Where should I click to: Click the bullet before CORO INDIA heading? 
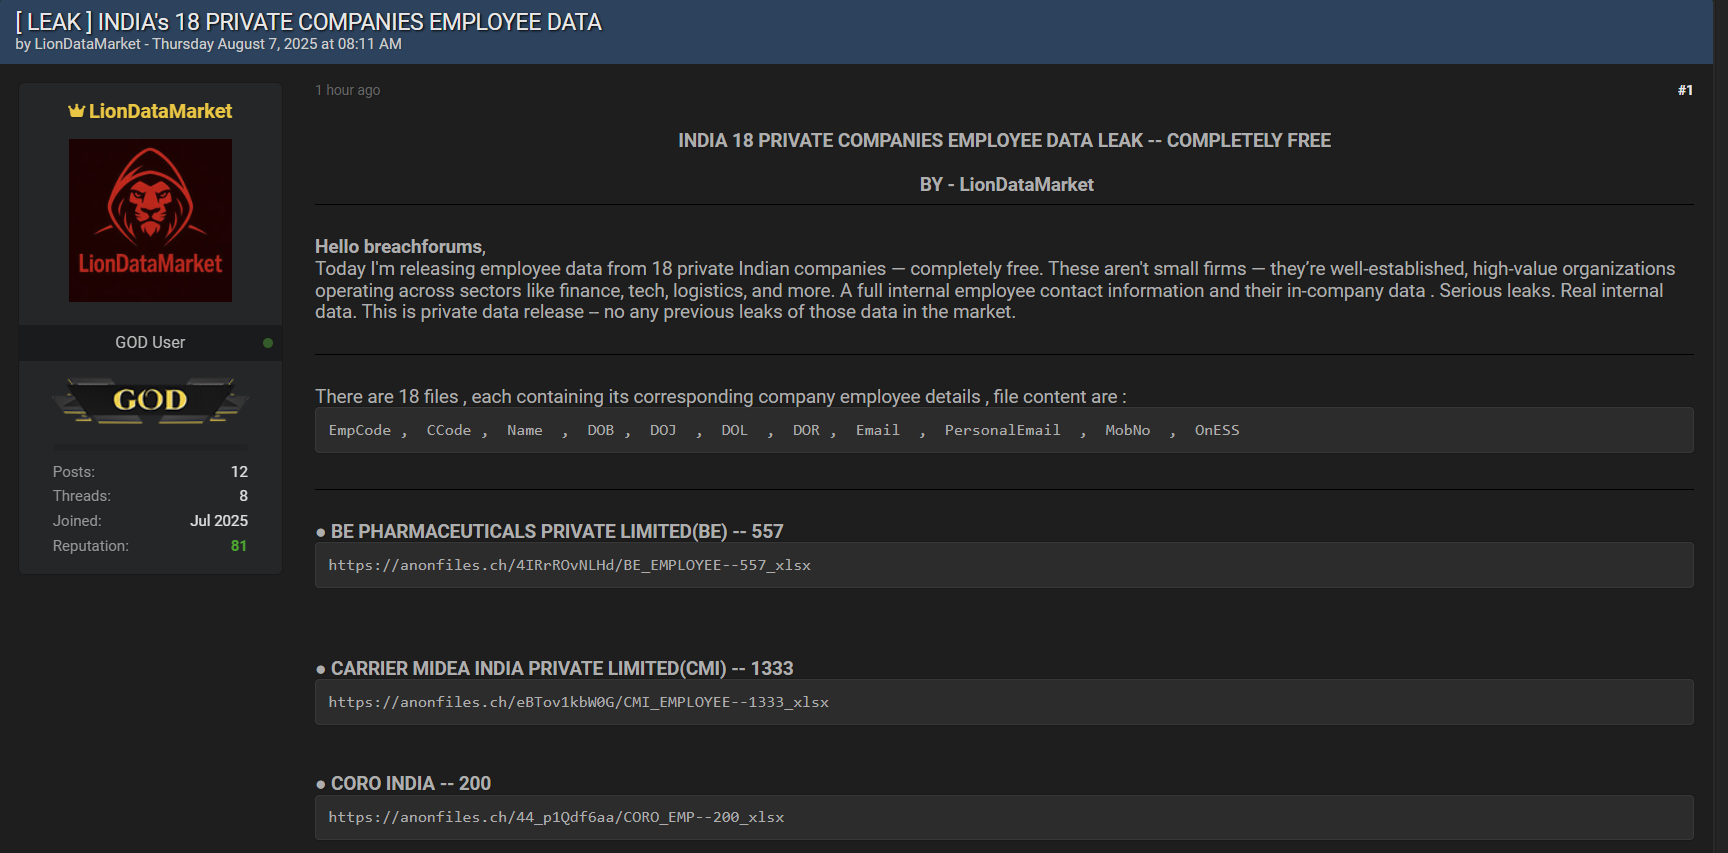pos(321,785)
